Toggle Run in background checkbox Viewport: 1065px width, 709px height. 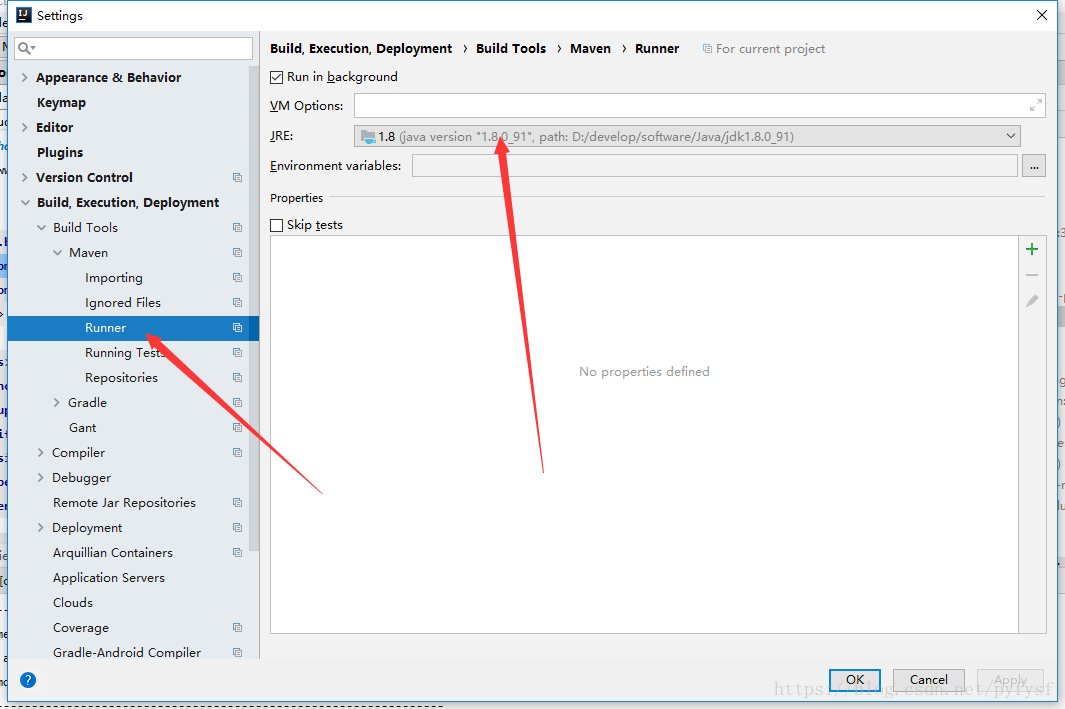[x=276, y=77]
